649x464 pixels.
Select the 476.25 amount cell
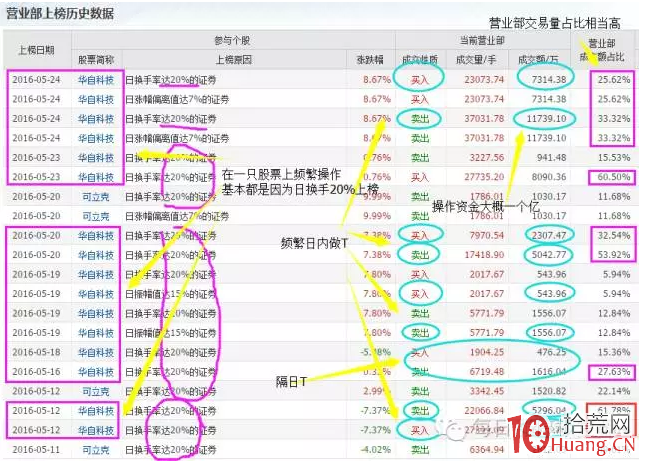[551, 352]
